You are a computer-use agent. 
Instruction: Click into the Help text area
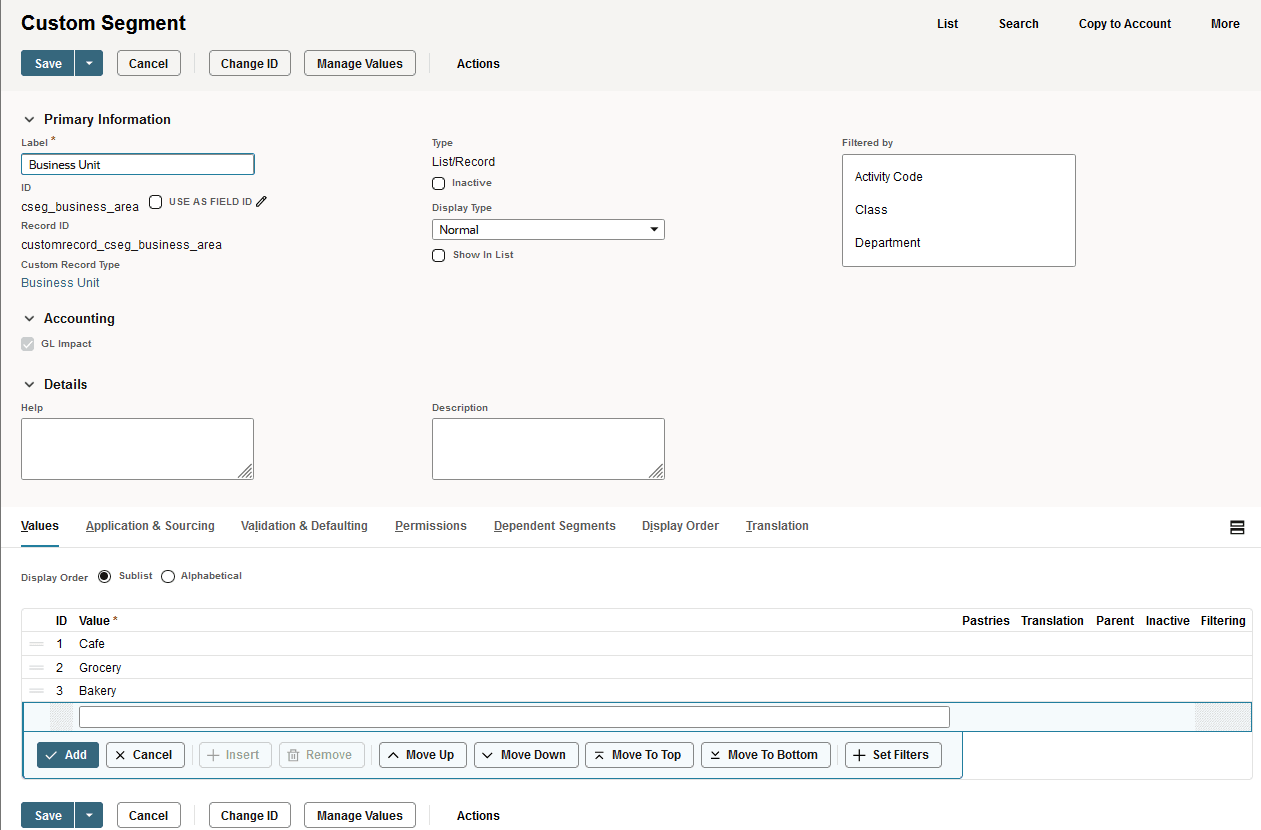click(x=138, y=449)
